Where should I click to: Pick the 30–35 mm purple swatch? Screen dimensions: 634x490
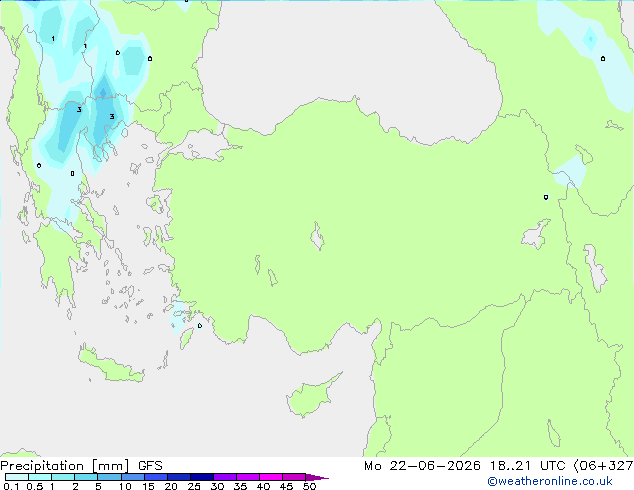pos(225,477)
